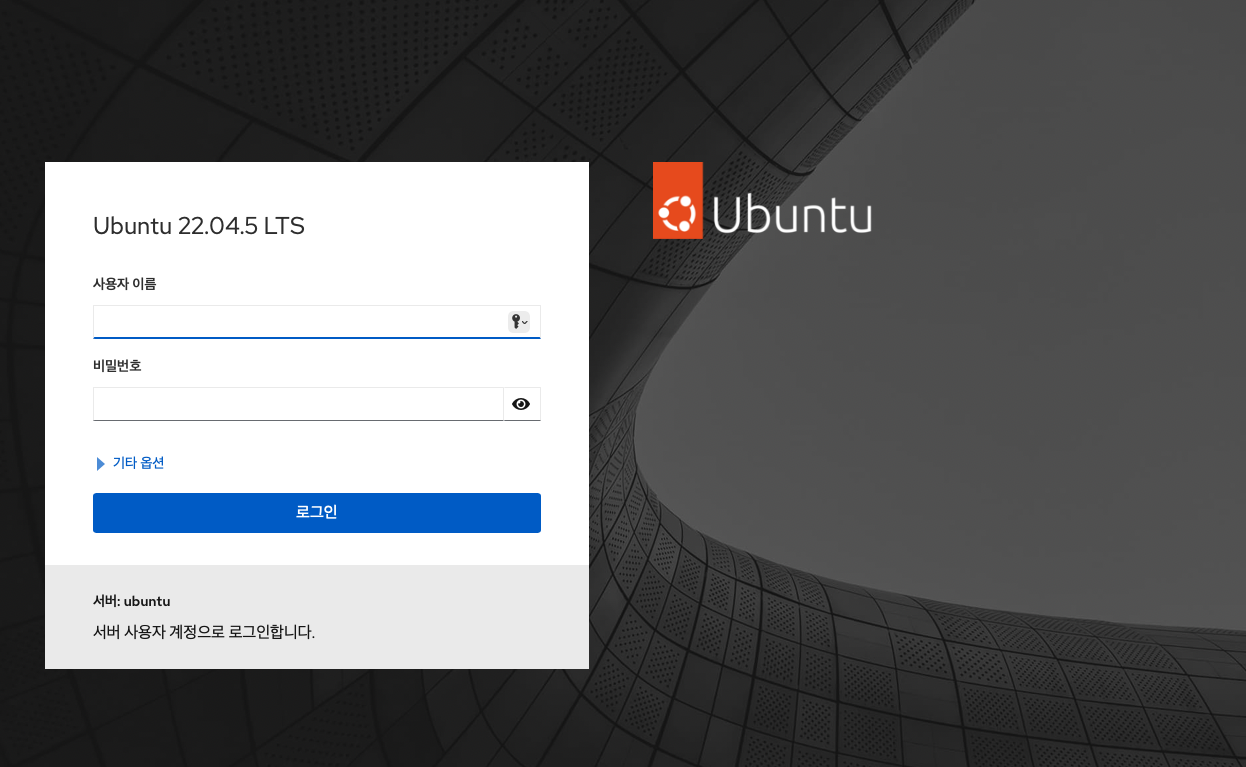Focus the 사용자 이름 input field
Viewport: 1246px width, 767px height.
point(298,322)
